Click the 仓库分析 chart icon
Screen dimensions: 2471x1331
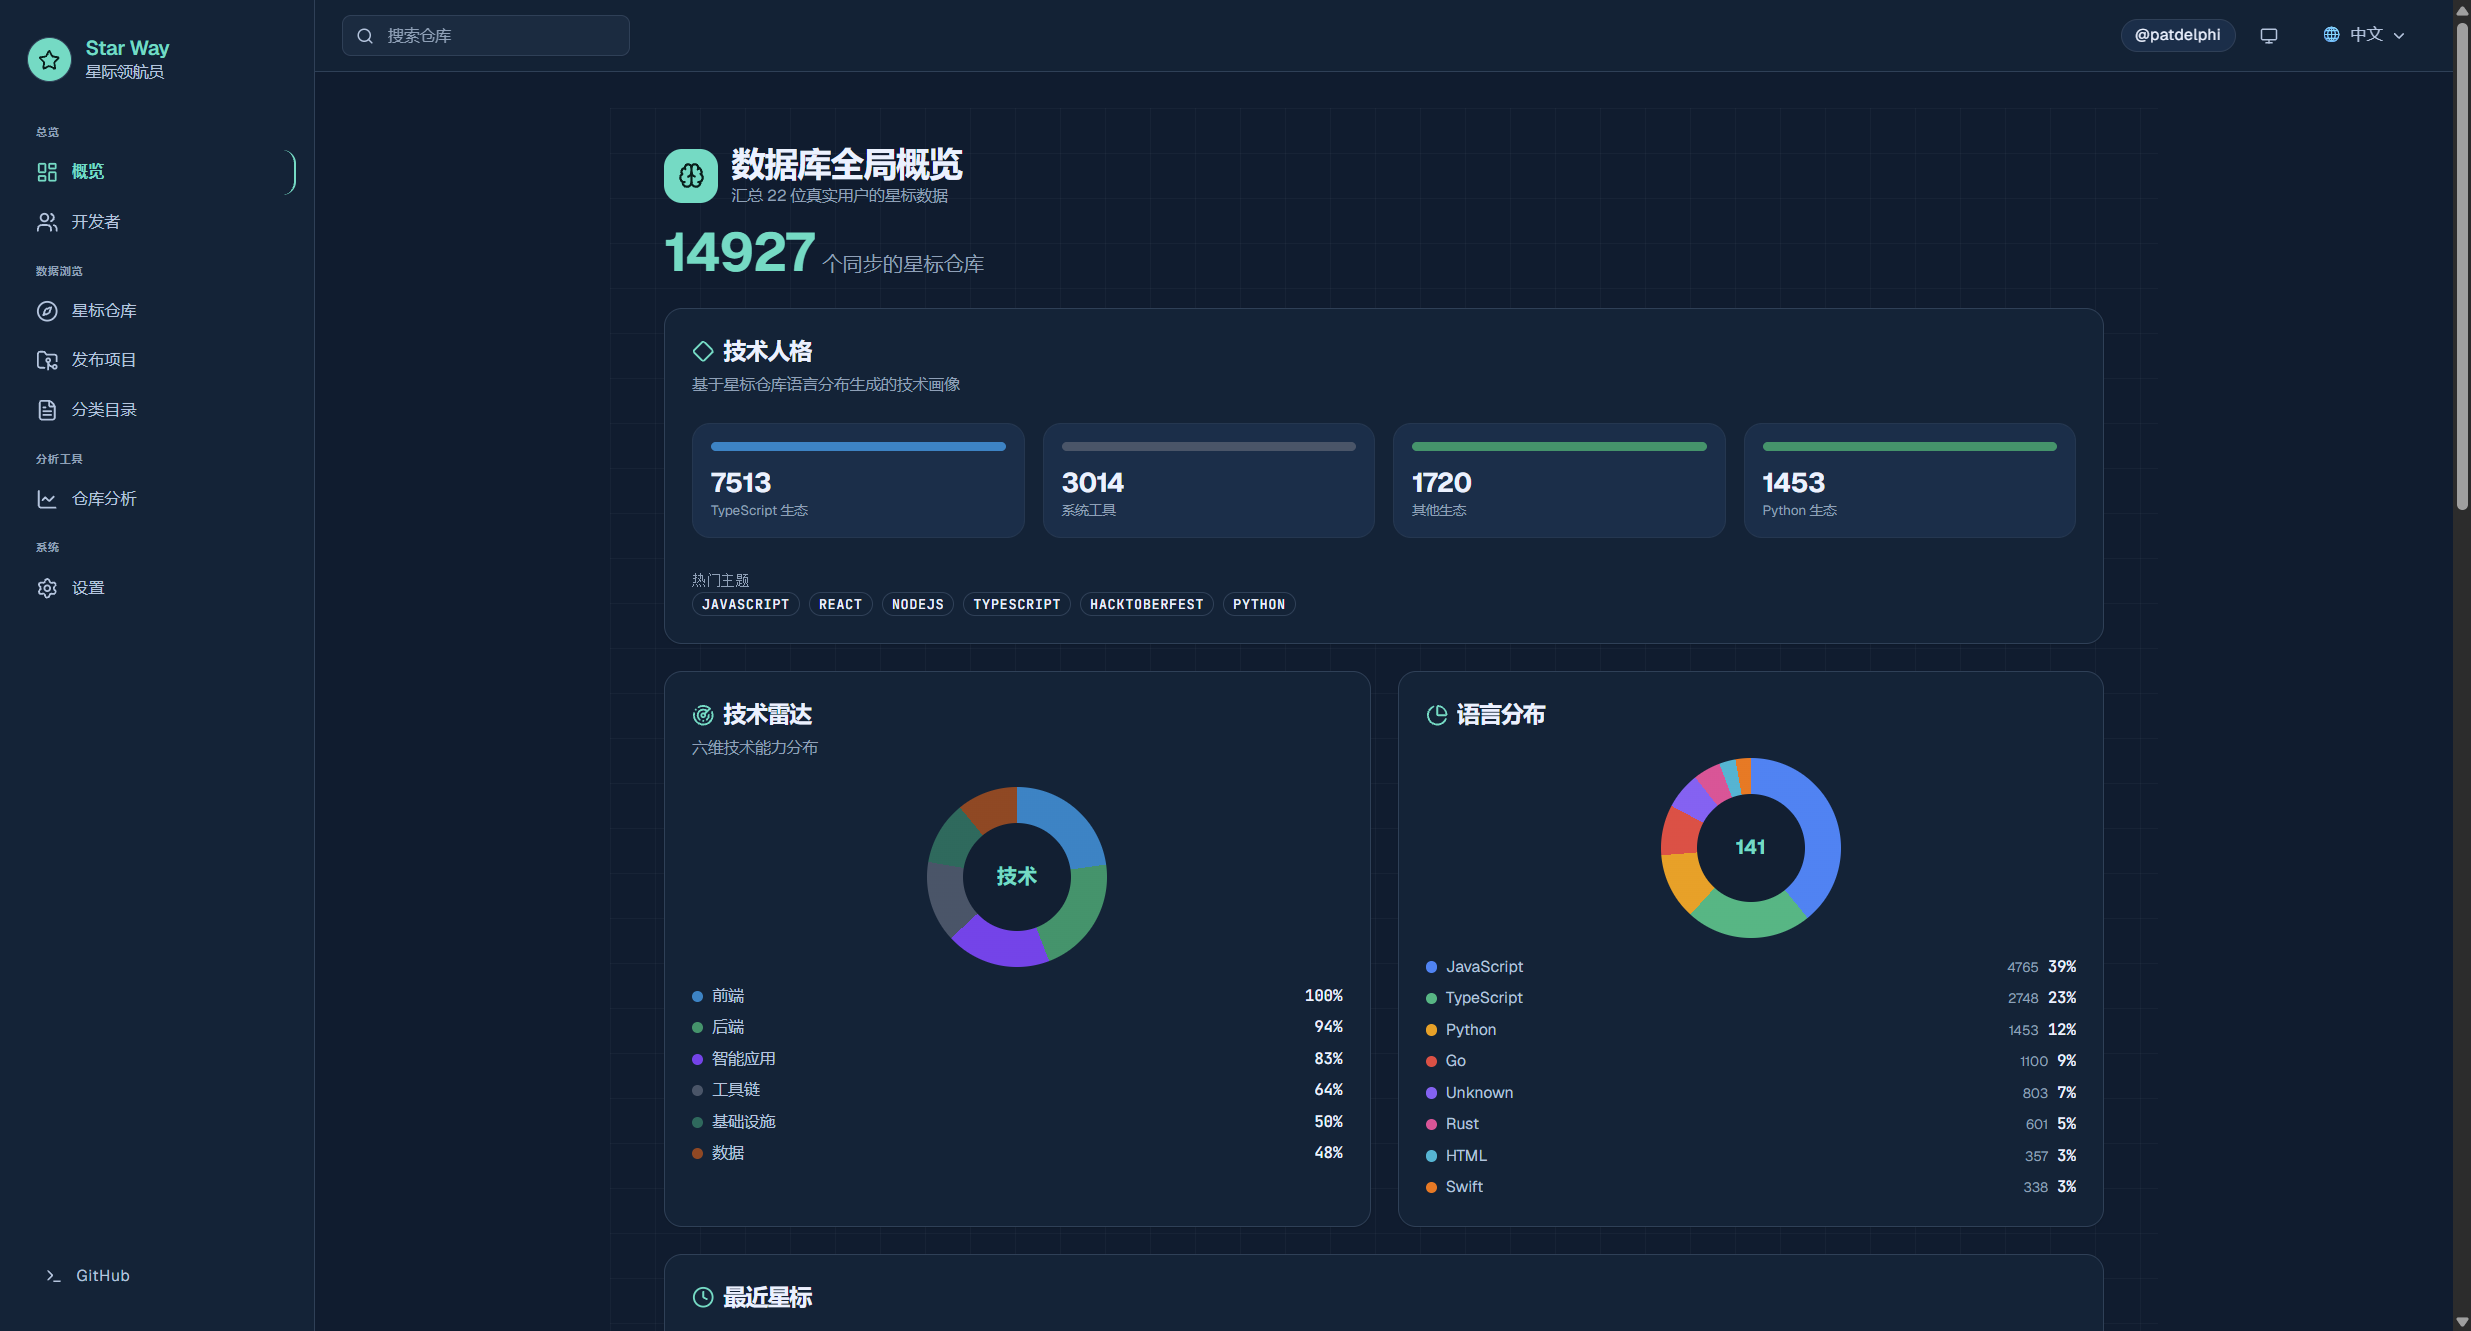coord(47,499)
